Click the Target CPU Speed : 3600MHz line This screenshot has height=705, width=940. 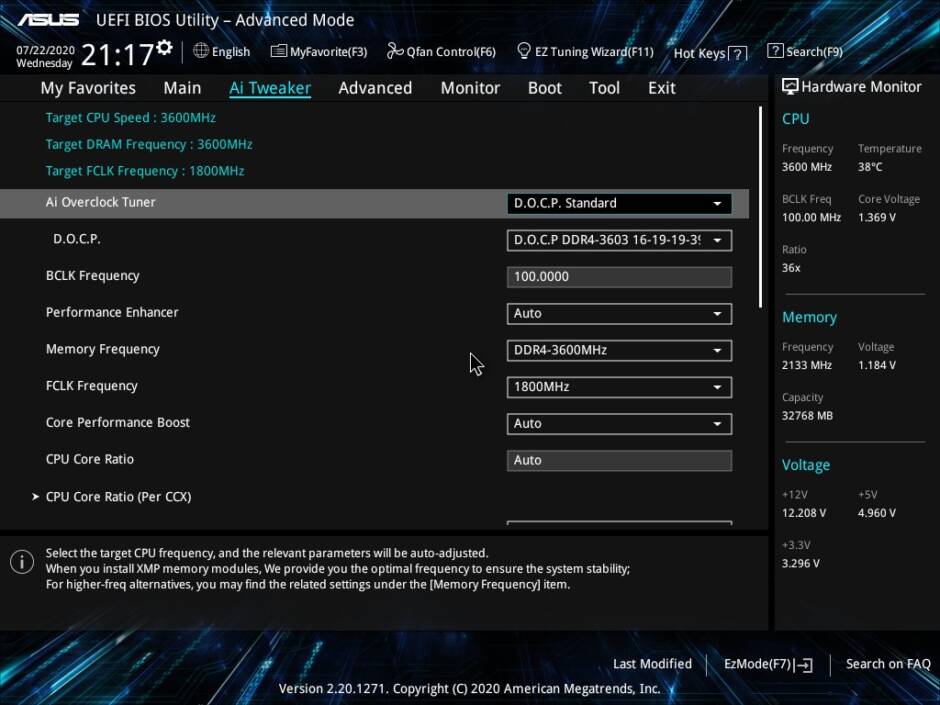tap(131, 118)
